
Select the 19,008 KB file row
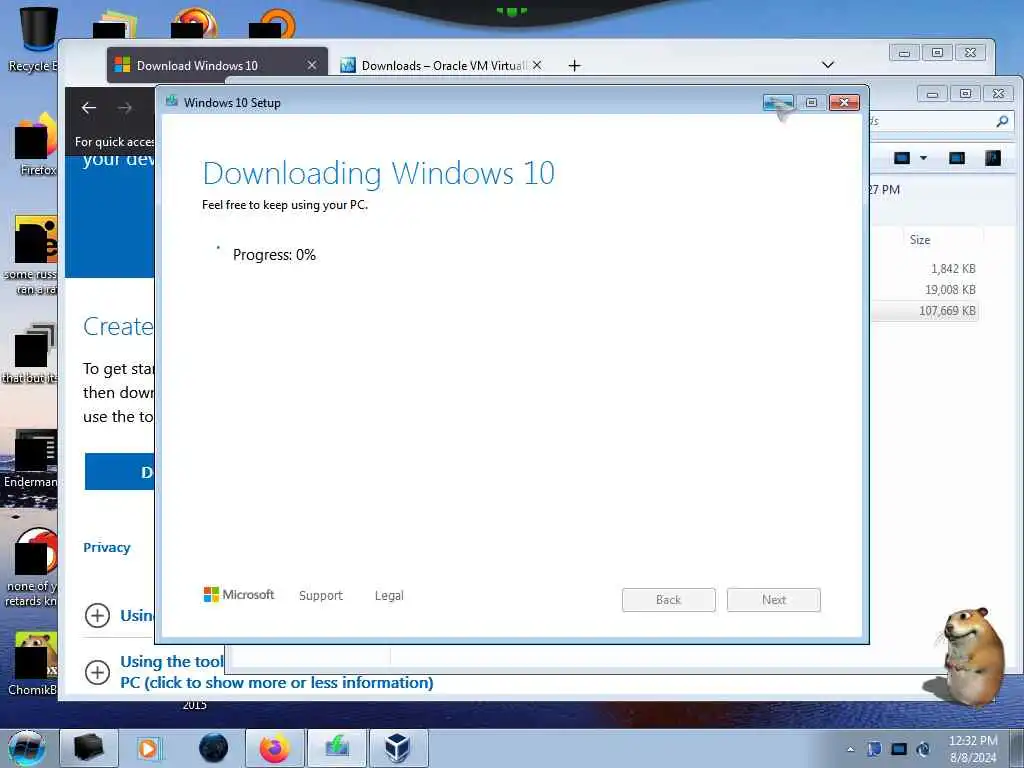[925, 289]
